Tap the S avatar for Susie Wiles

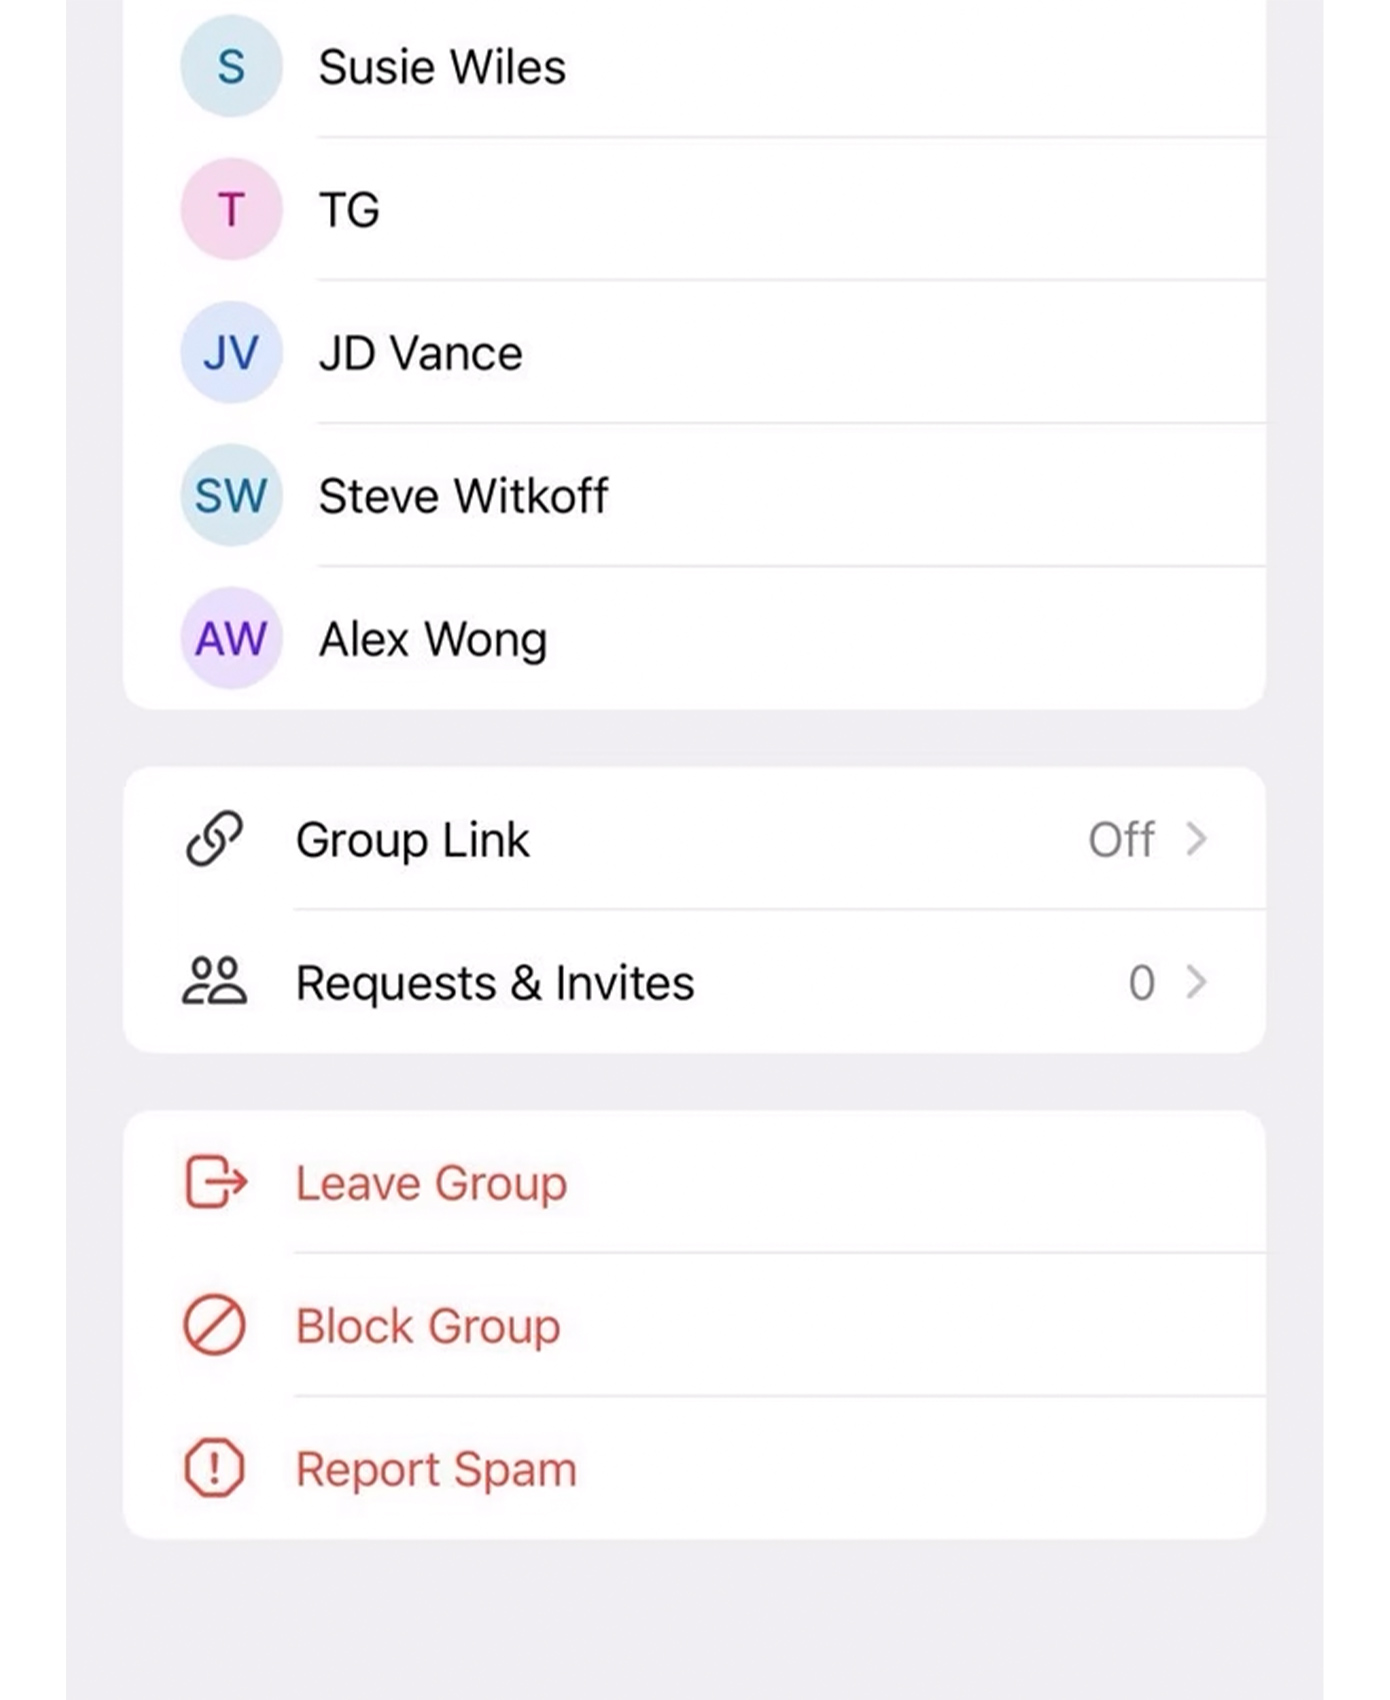pyautogui.click(x=231, y=66)
